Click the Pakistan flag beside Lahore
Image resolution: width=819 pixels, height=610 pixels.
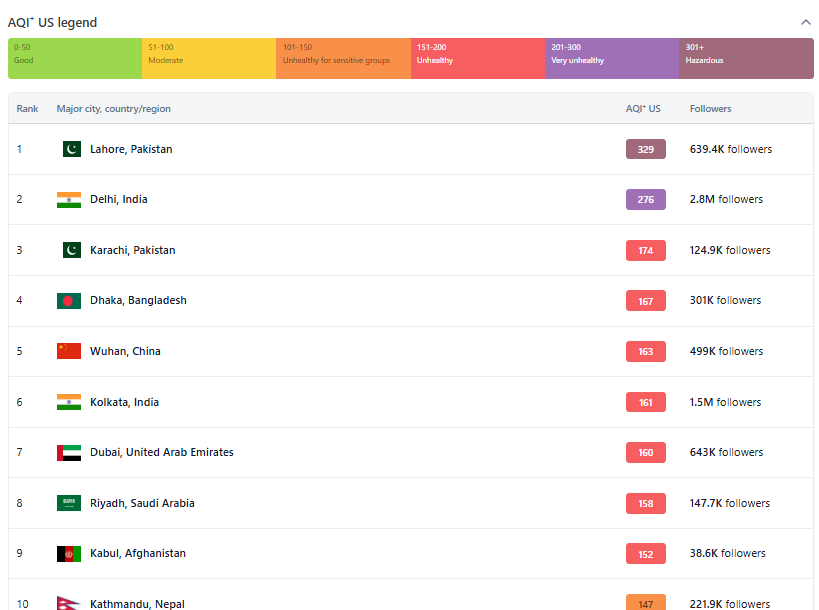pos(71,149)
